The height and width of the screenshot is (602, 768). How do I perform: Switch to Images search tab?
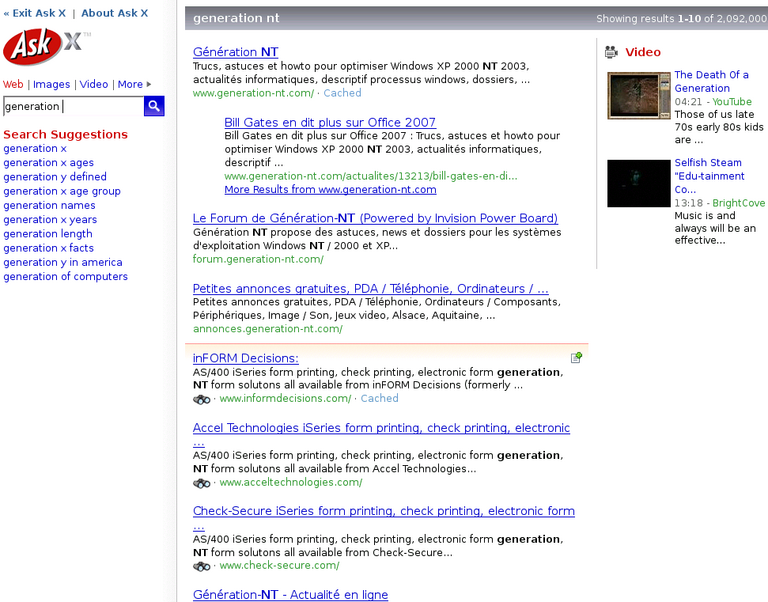coord(51,84)
